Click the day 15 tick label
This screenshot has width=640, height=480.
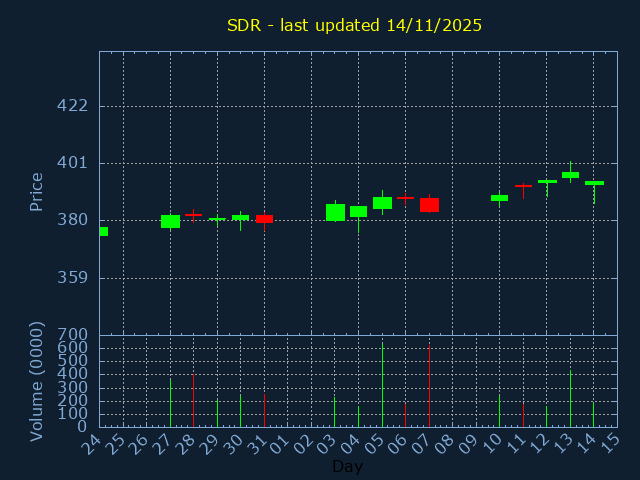pos(611,443)
